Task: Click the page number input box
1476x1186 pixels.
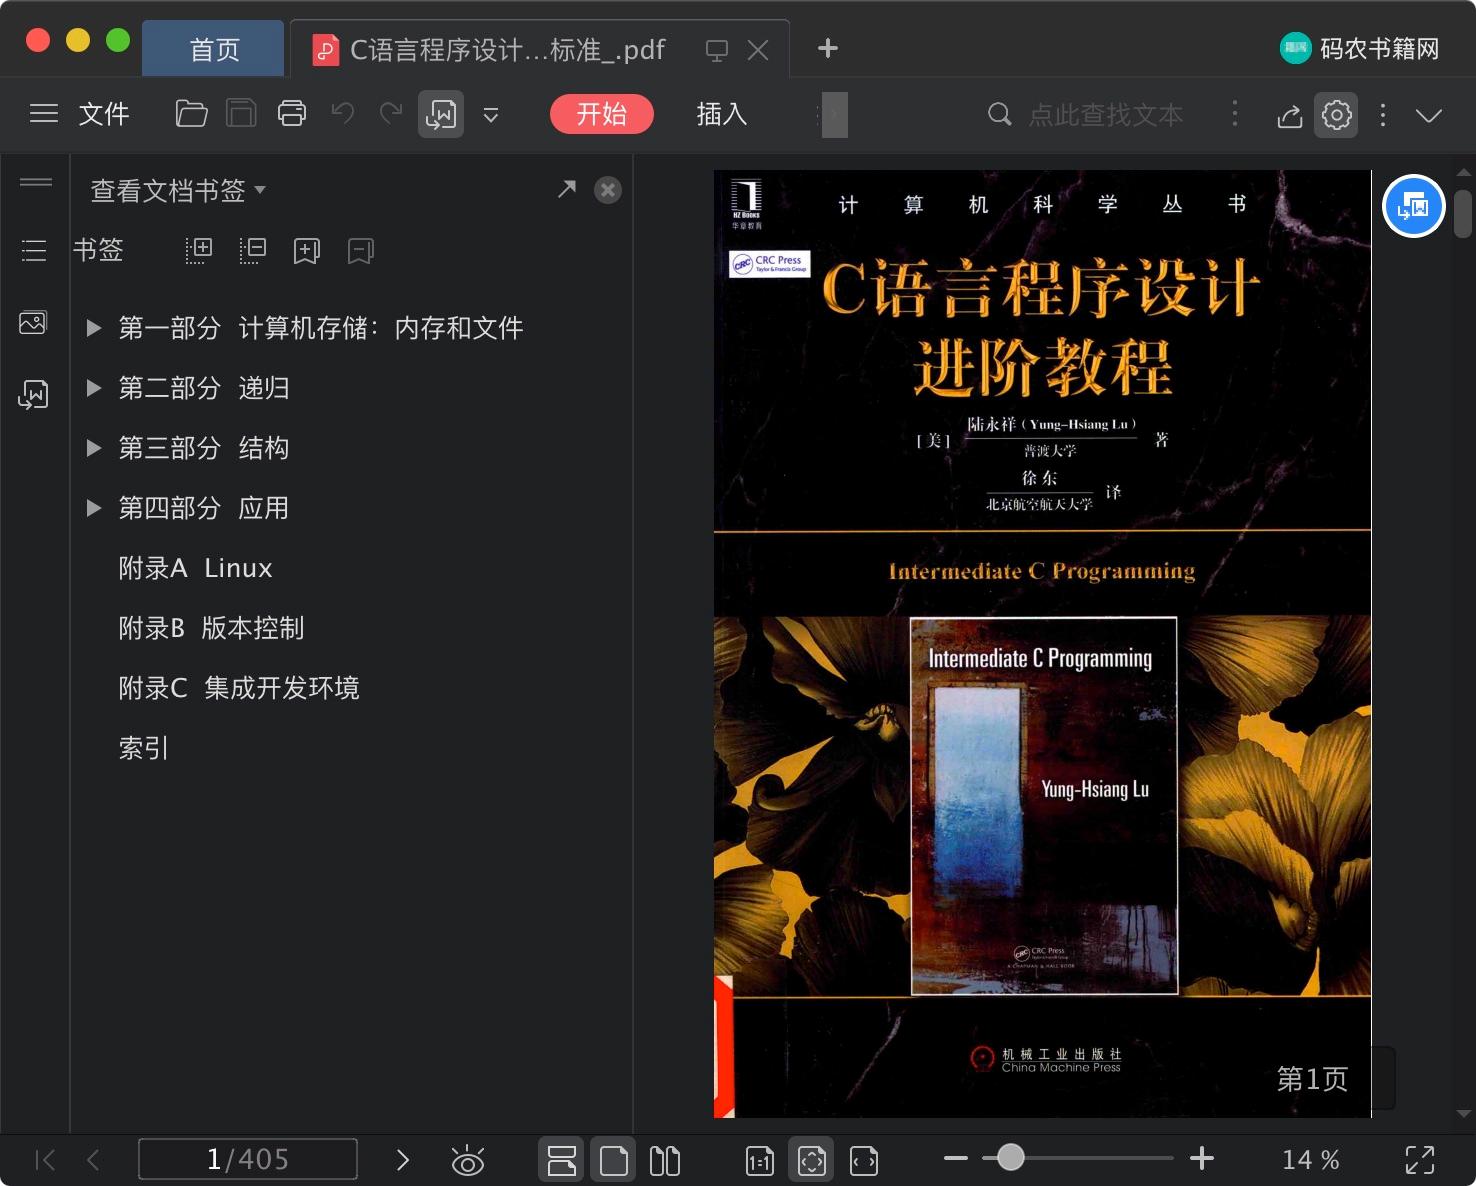Action: click(248, 1159)
